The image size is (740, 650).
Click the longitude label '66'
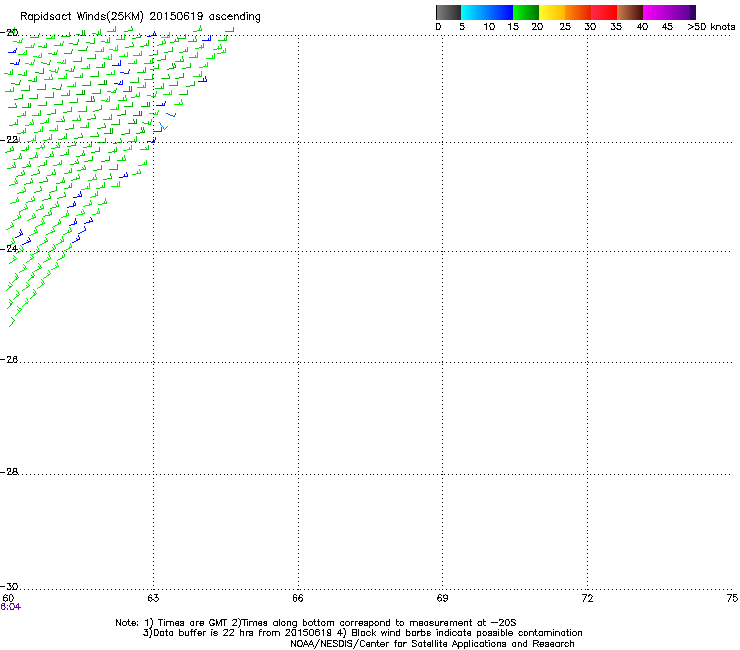pos(298,598)
